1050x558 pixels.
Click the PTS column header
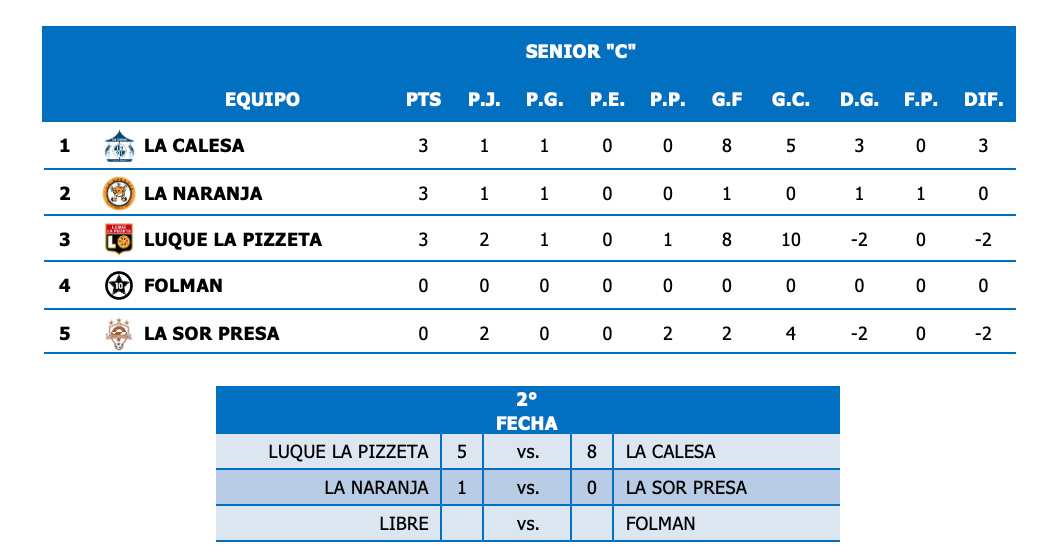[x=423, y=100]
